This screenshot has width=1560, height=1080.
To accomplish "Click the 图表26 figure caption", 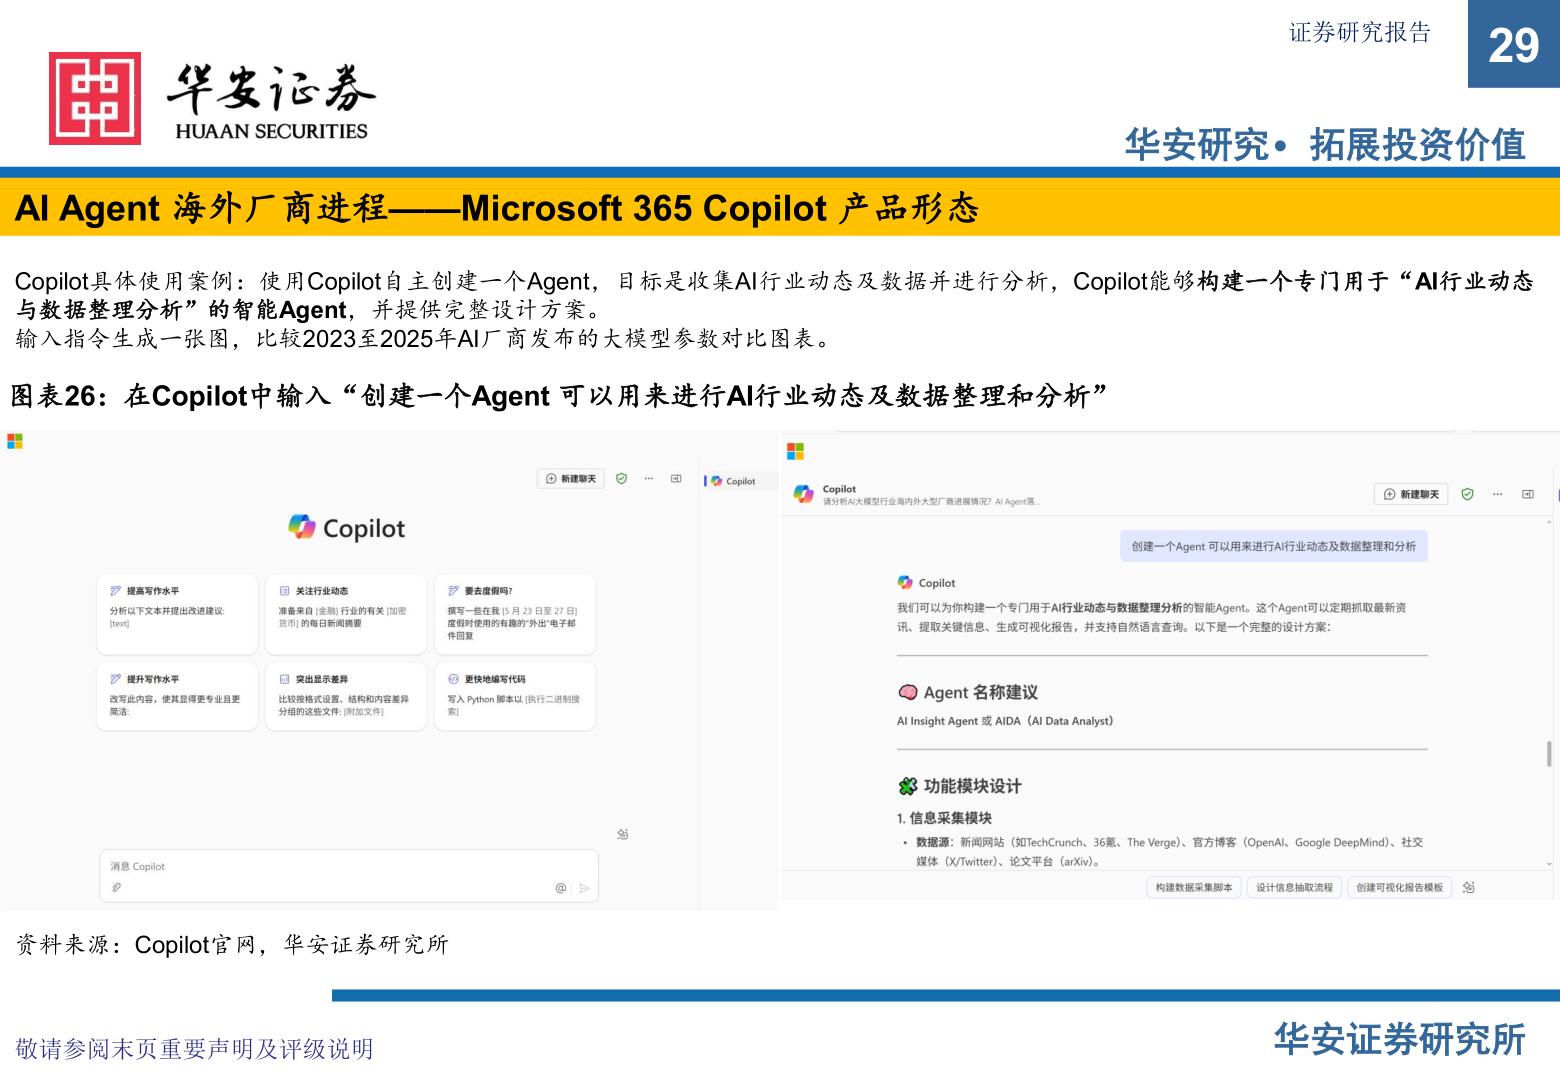I will (x=558, y=396).
